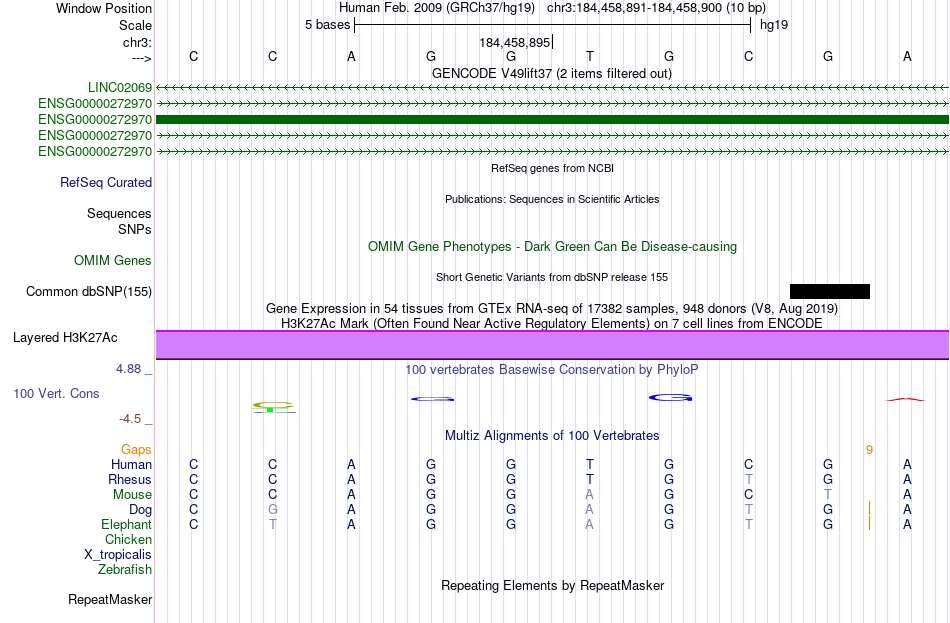The height and width of the screenshot is (623, 950).
Task: Click the chr3: ruler label
Action: click(138, 42)
